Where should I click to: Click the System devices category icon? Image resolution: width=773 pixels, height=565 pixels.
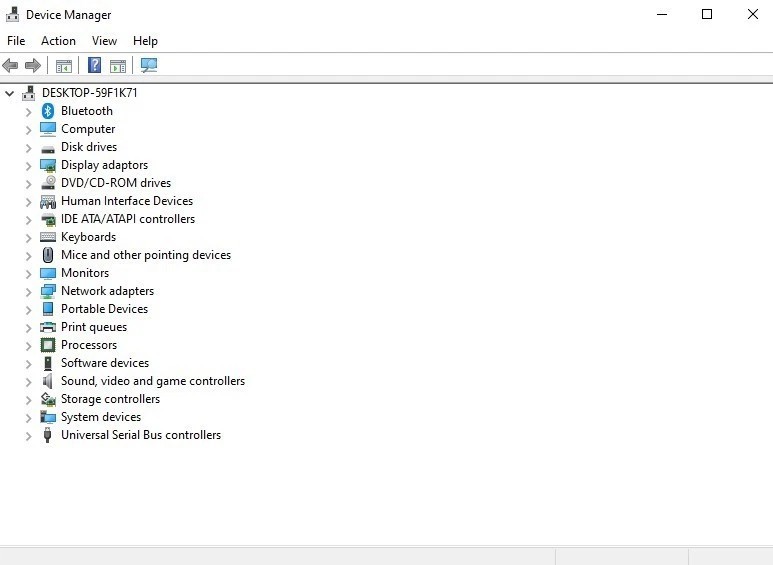[48, 417]
